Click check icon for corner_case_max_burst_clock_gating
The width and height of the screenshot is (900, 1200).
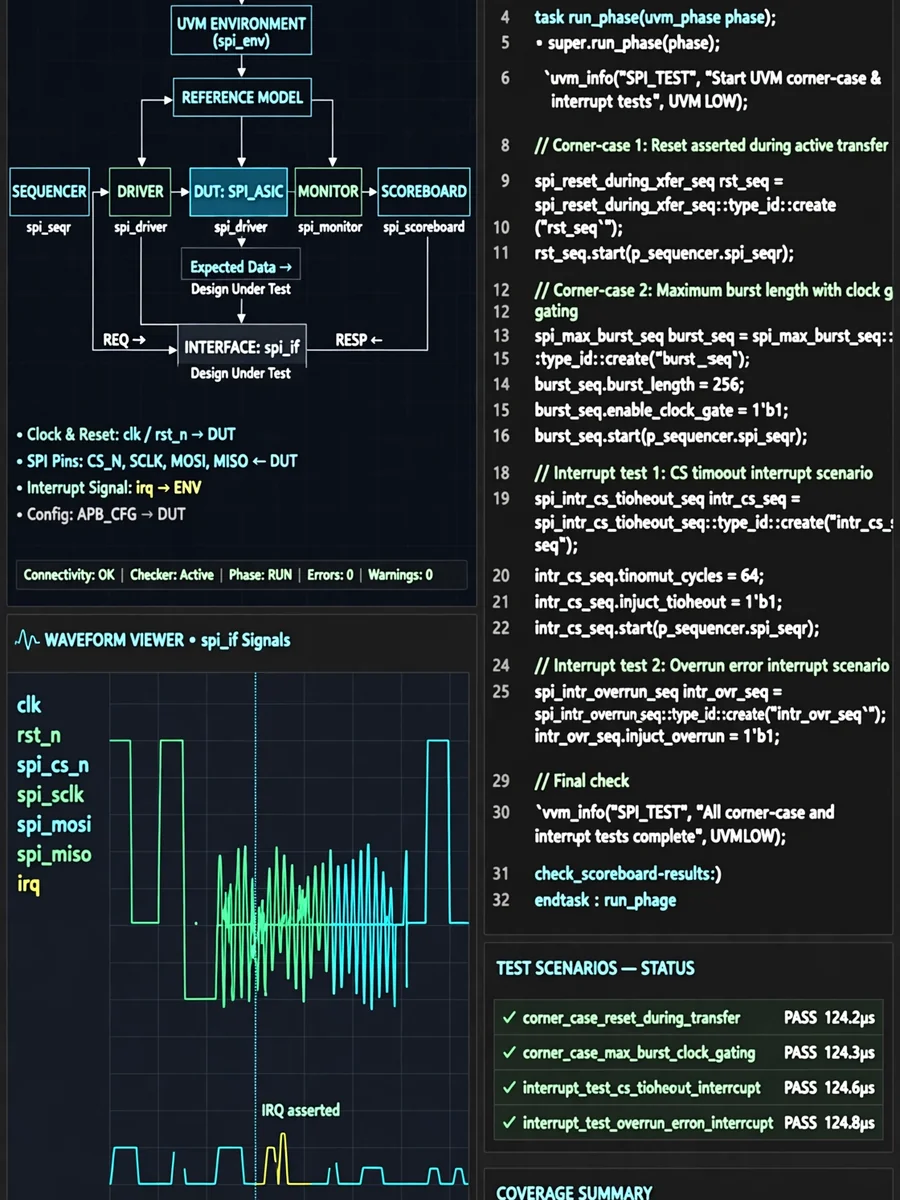tap(509, 1053)
